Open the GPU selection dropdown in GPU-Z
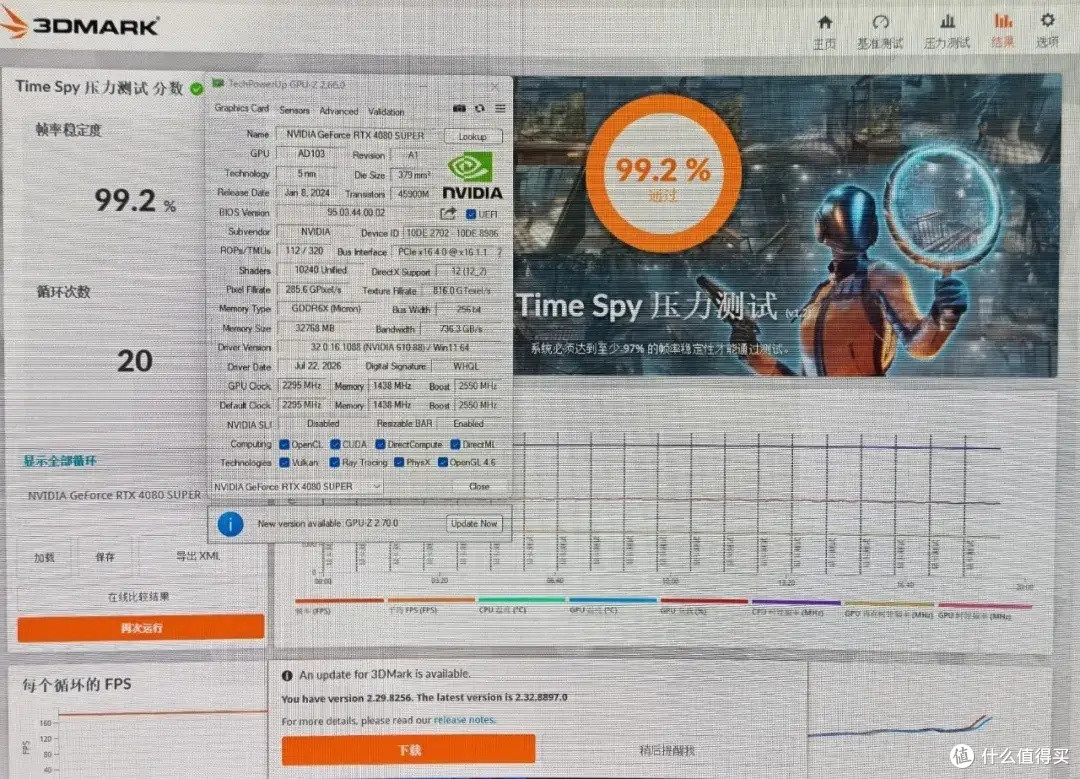 point(296,486)
